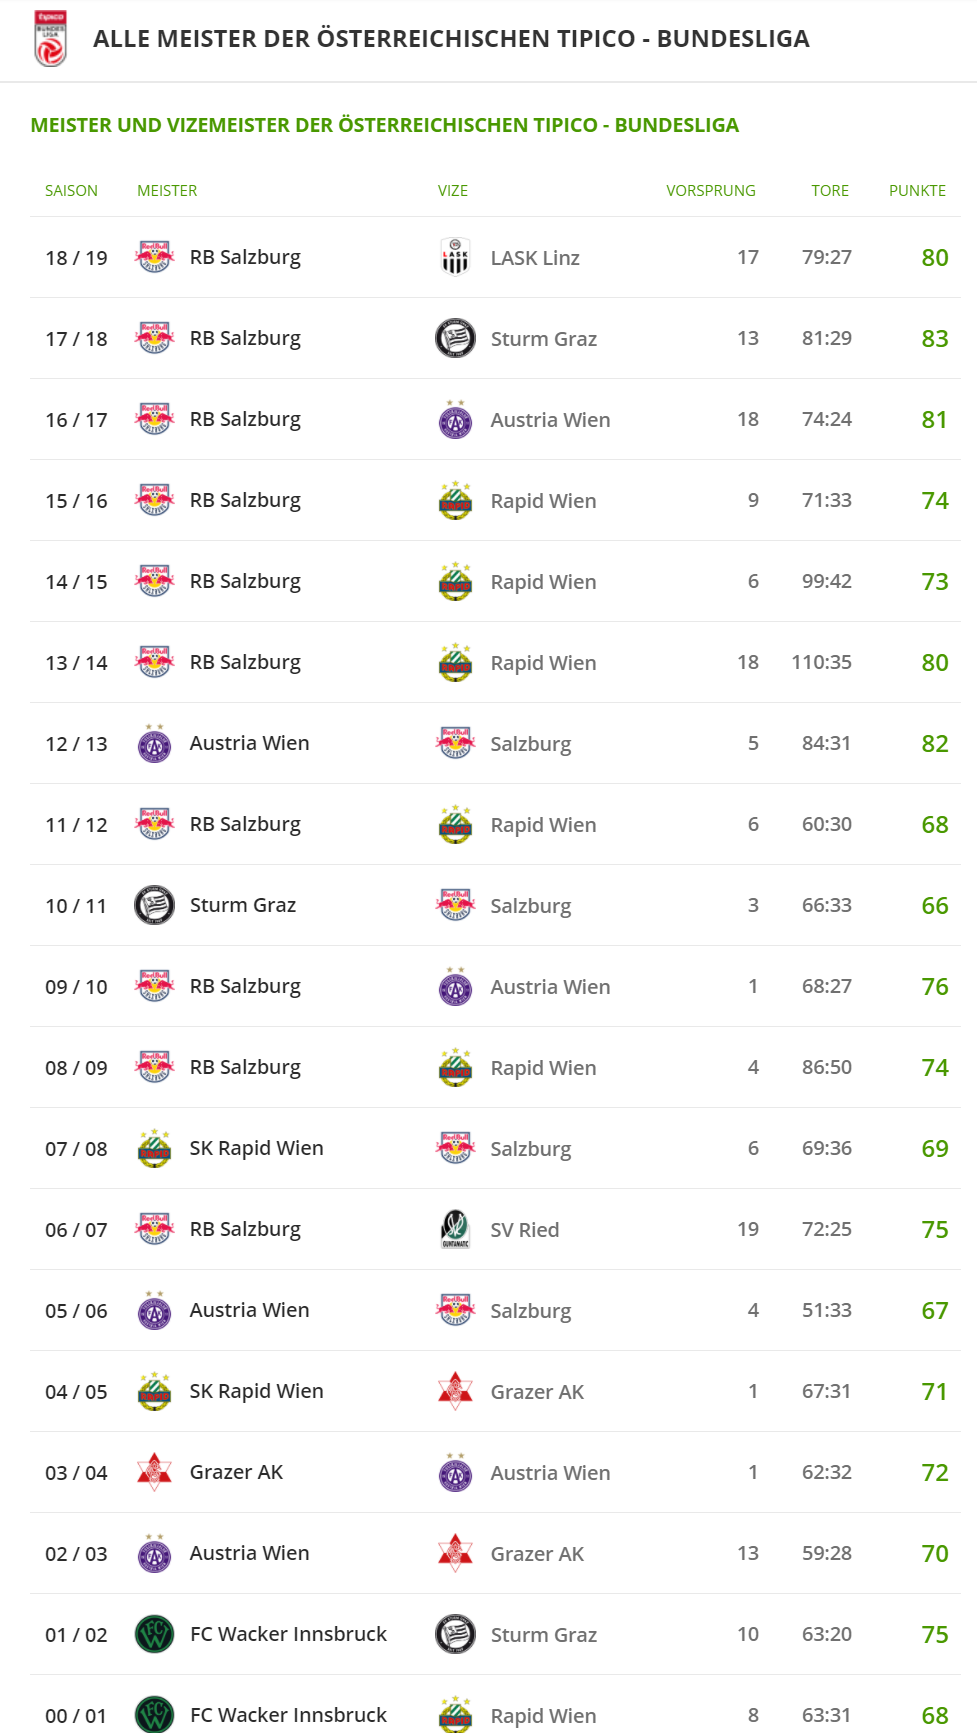The image size is (977, 1733).
Task: Click the FC Wacker Innsbruck crest in 01/02 row
Action: point(155,1634)
